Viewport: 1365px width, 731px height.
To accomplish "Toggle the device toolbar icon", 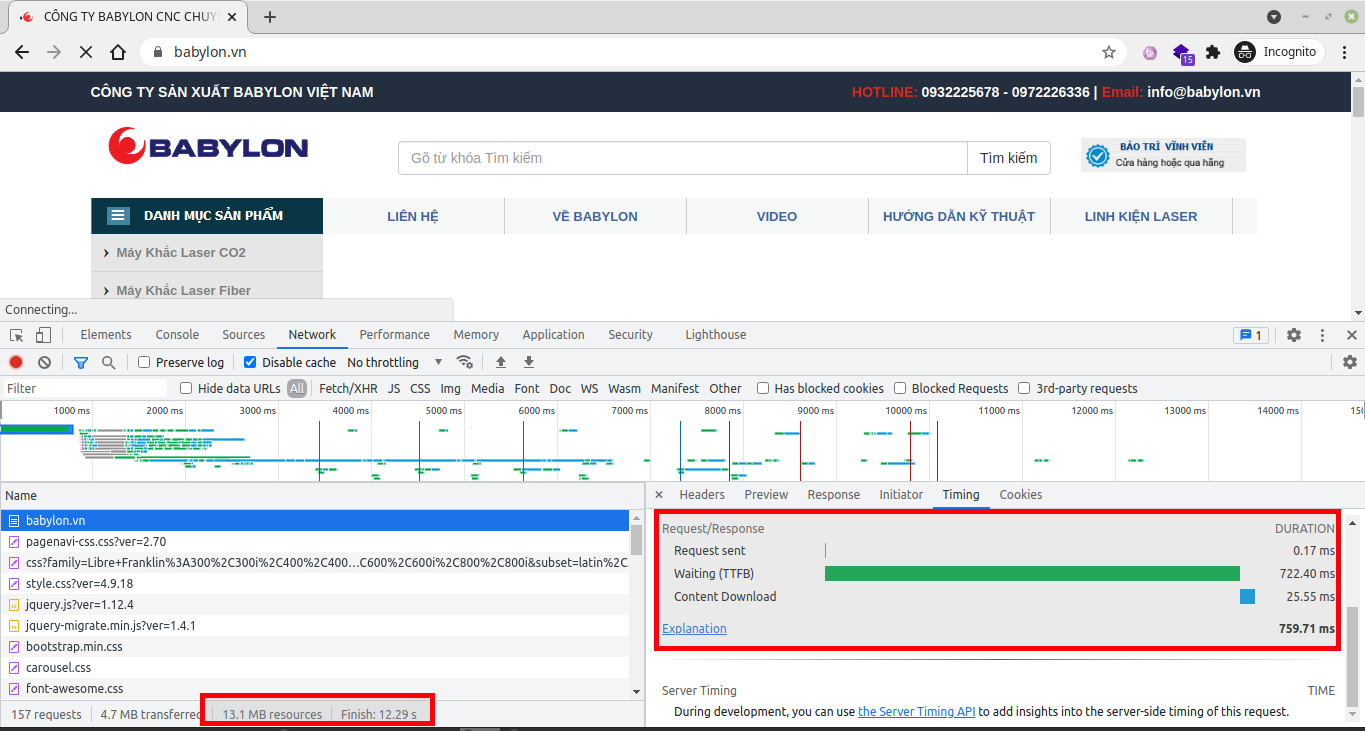I will coord(43,335).
